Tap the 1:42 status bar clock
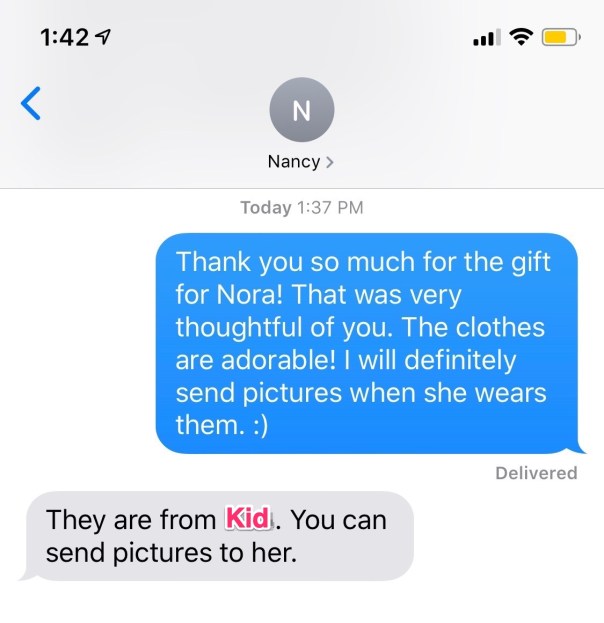 64,38
